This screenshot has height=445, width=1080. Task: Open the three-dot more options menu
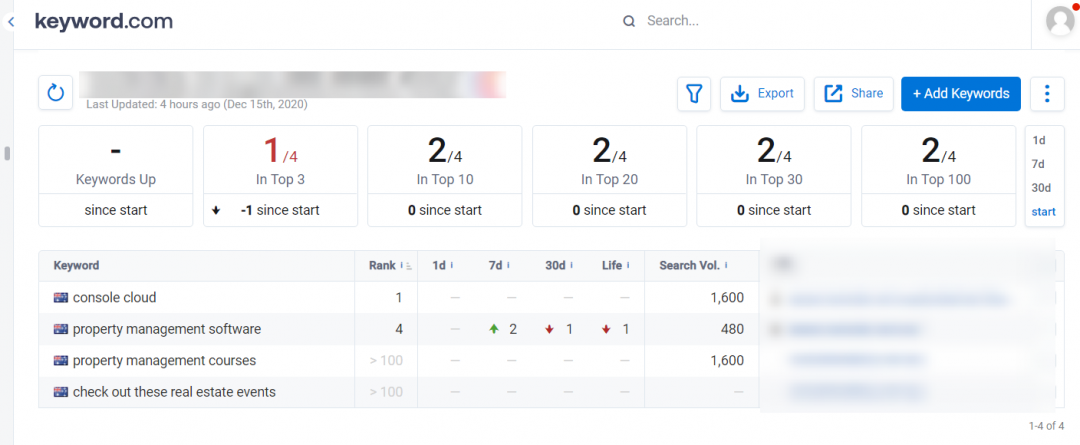(x=1046, y=93)
